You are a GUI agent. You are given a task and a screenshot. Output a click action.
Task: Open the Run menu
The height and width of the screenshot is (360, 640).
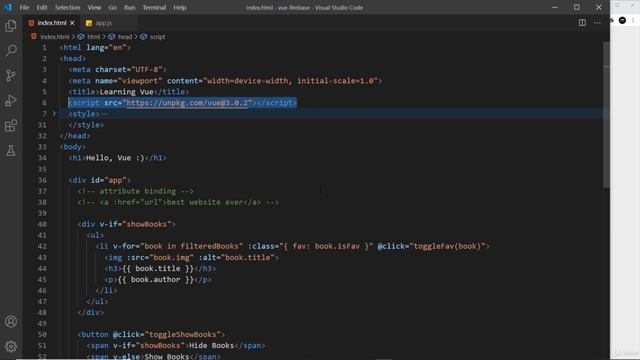pyautogui.click(x=129, y=8)
